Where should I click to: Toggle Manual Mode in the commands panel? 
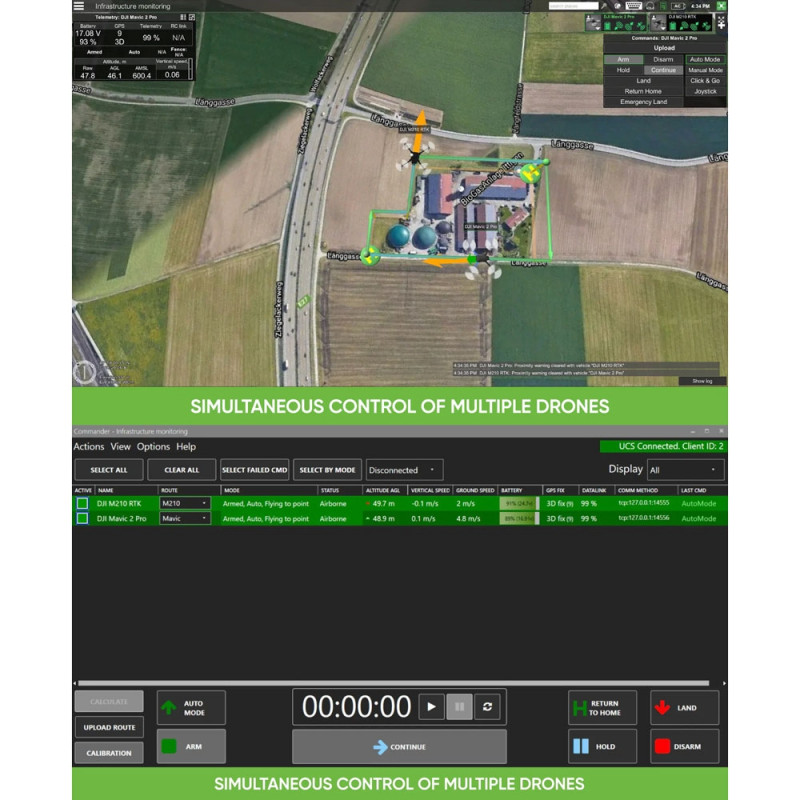pyautogui.click(x=705, y=70)
